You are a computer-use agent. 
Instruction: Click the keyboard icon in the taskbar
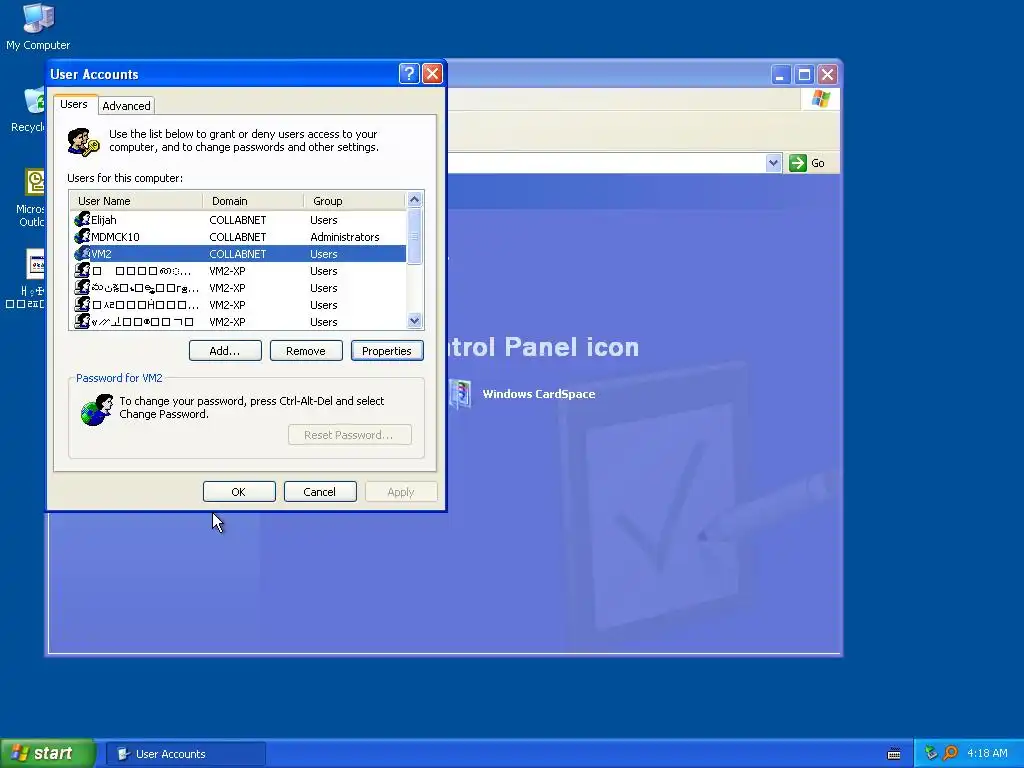point(894,754)
